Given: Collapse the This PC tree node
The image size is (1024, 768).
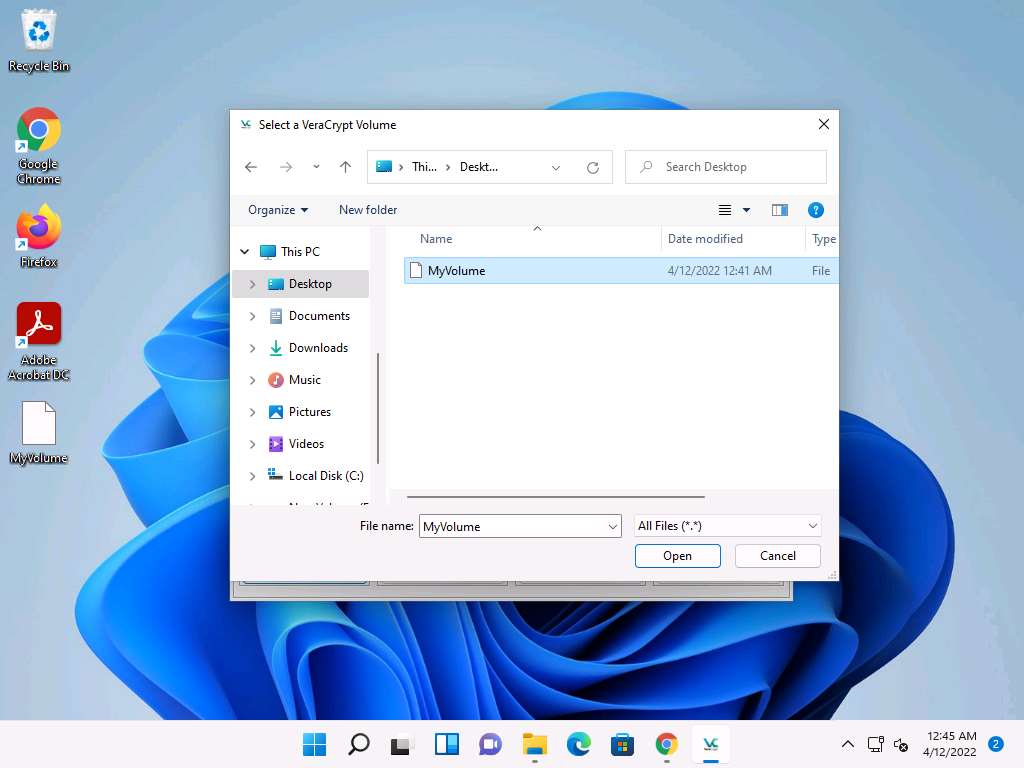Looking at the screenshot, I should click(x=245, y=252).
